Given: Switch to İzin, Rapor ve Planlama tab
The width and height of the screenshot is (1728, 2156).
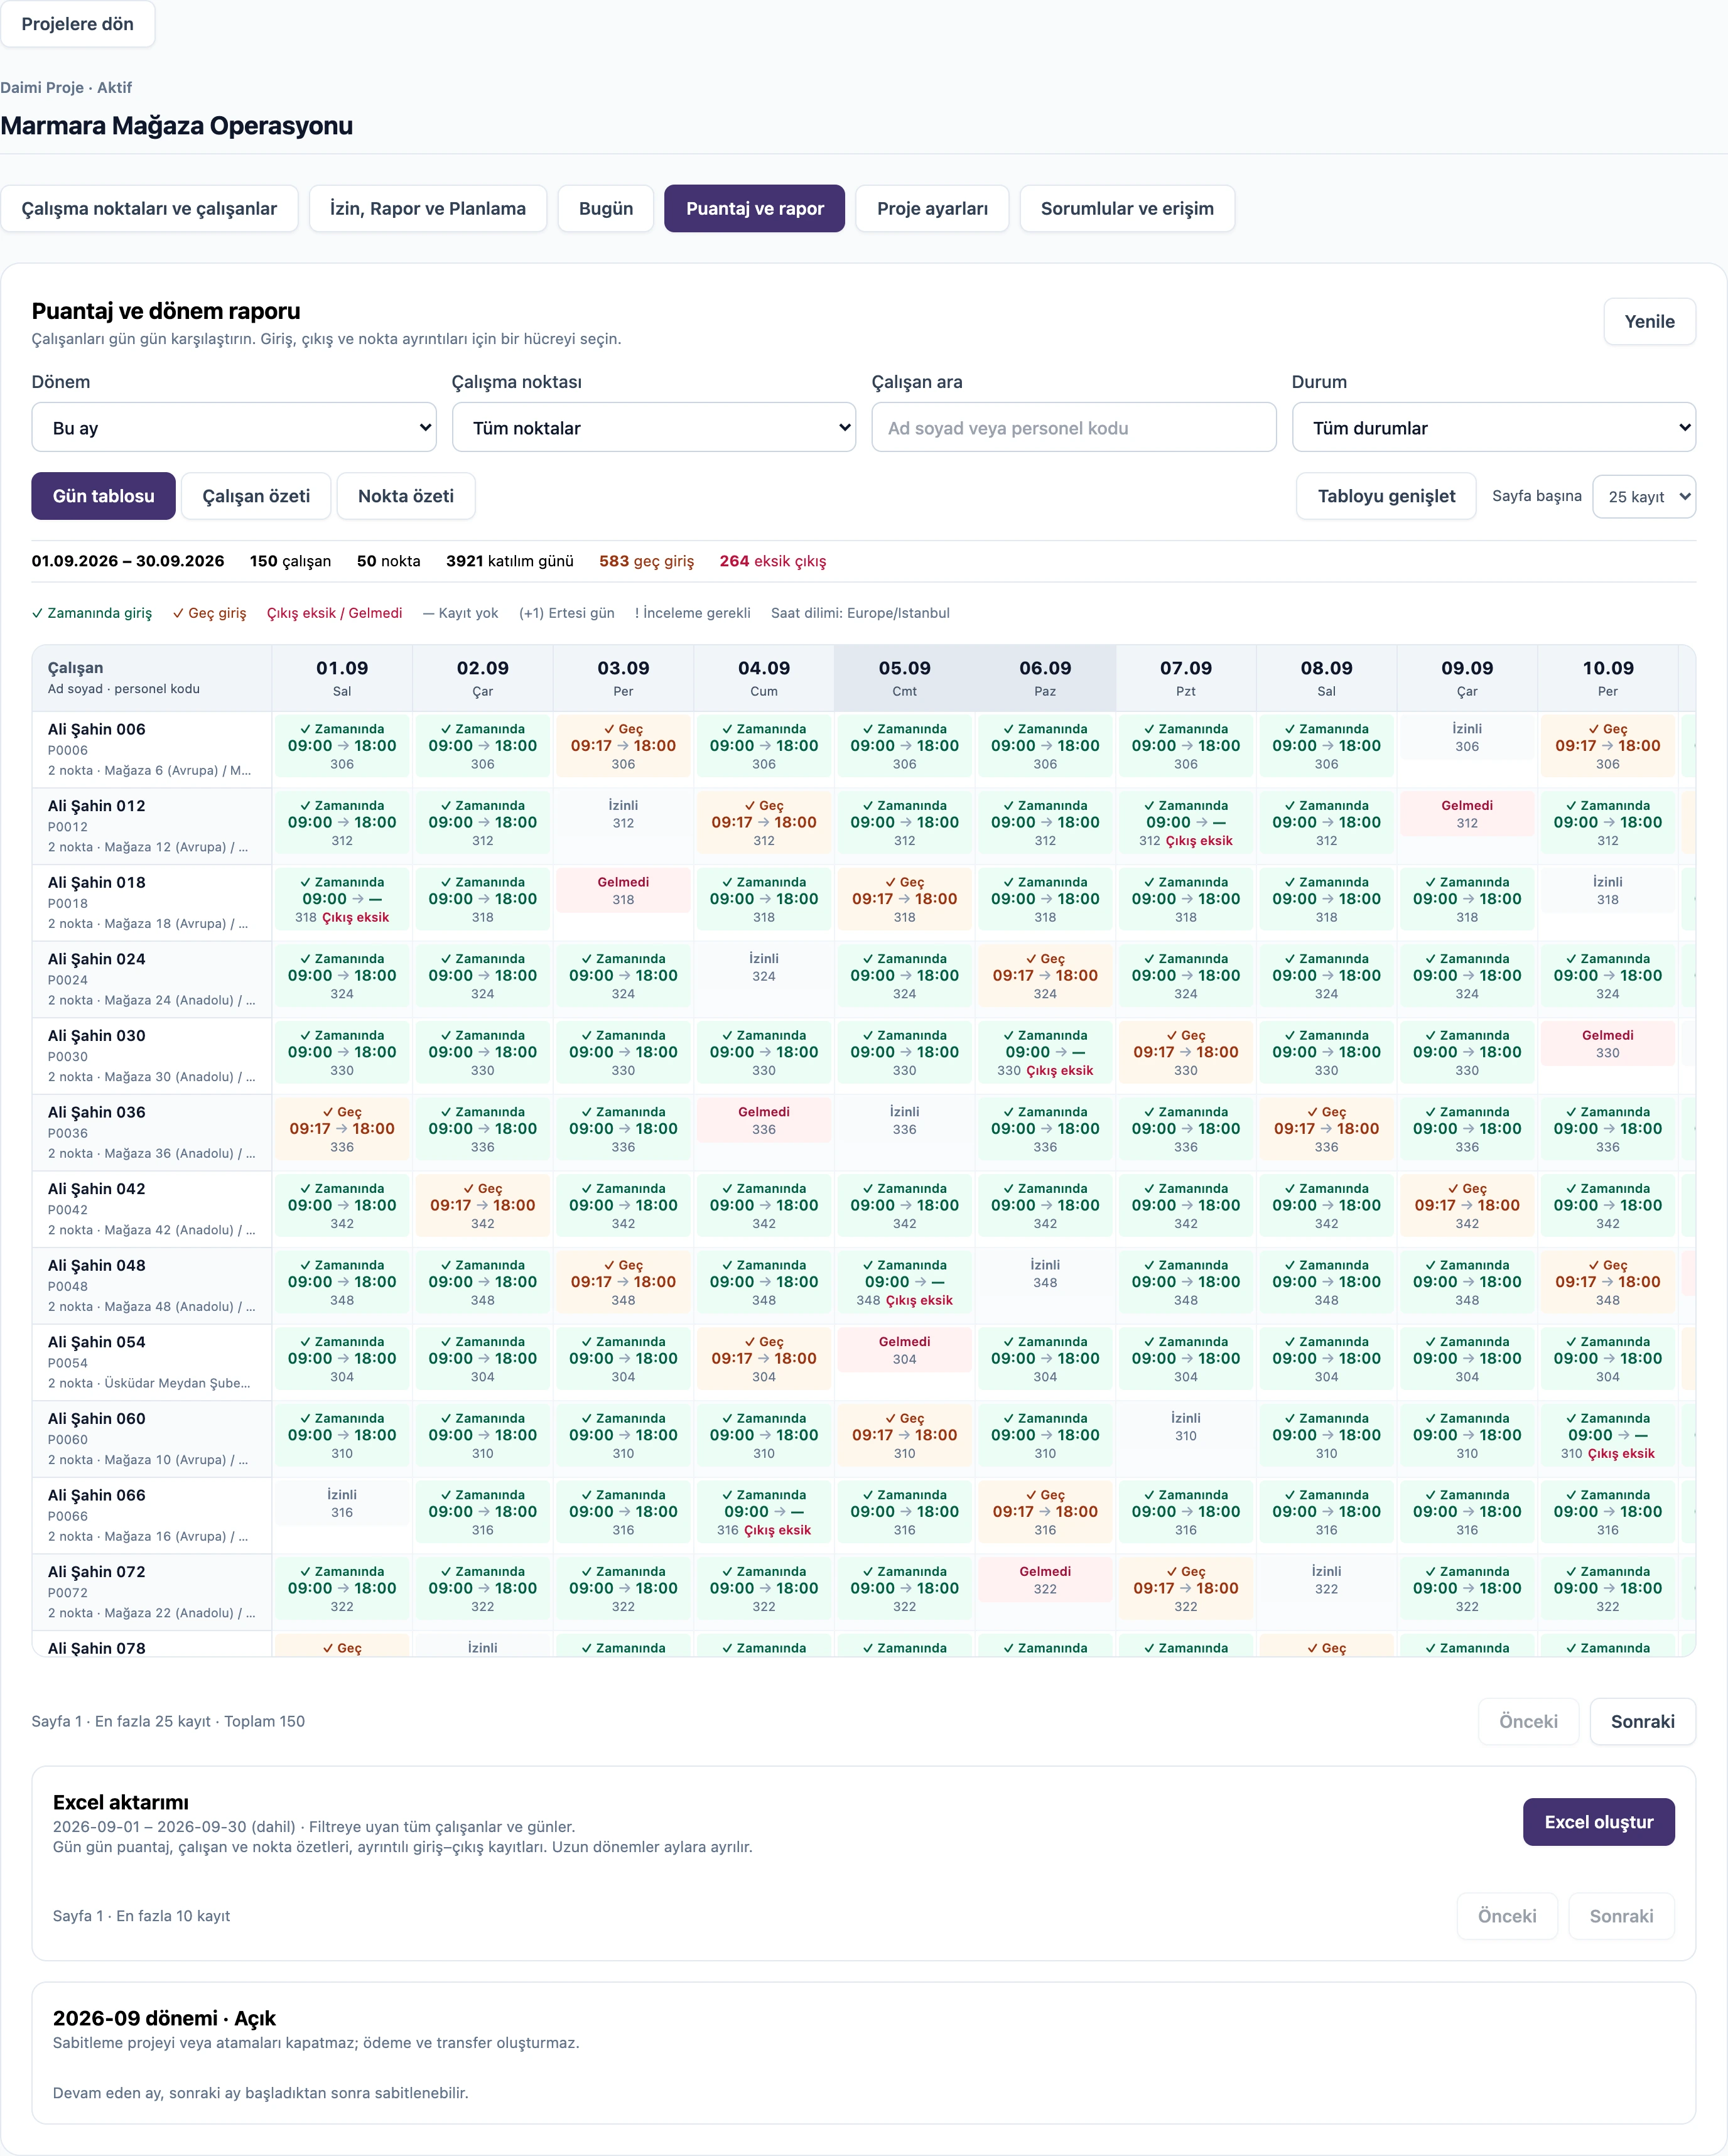Looking at the screenshot, I should pyautogui.click(x=428, y=208).
